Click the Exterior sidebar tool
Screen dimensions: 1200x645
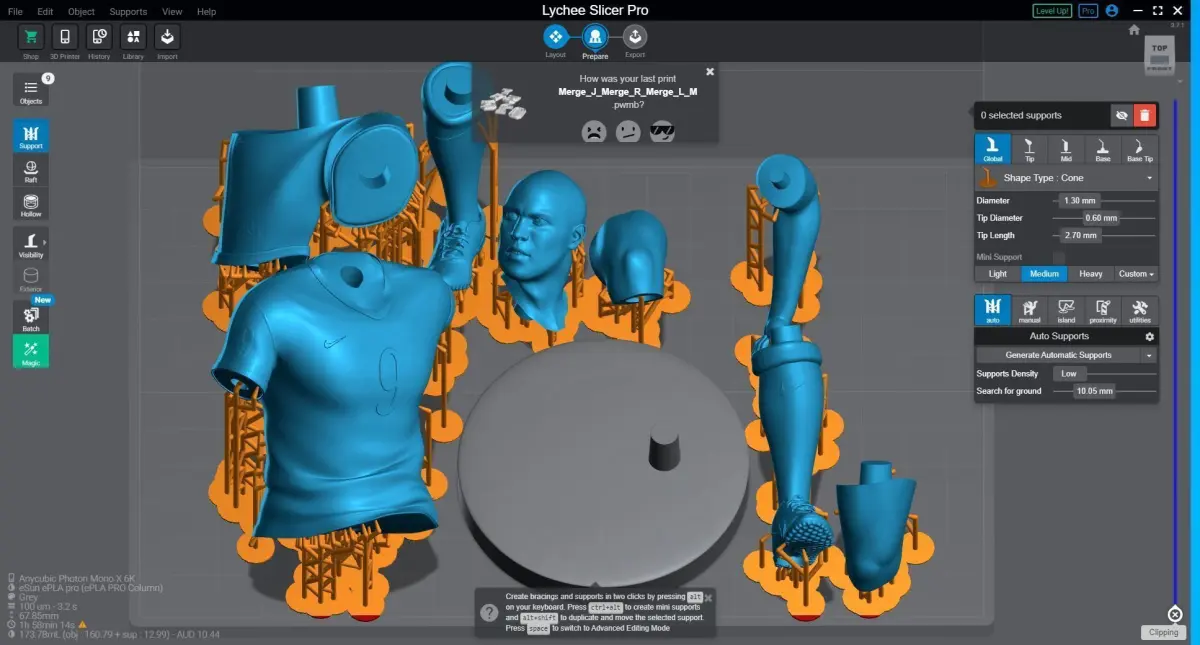(x=31, y=279)
